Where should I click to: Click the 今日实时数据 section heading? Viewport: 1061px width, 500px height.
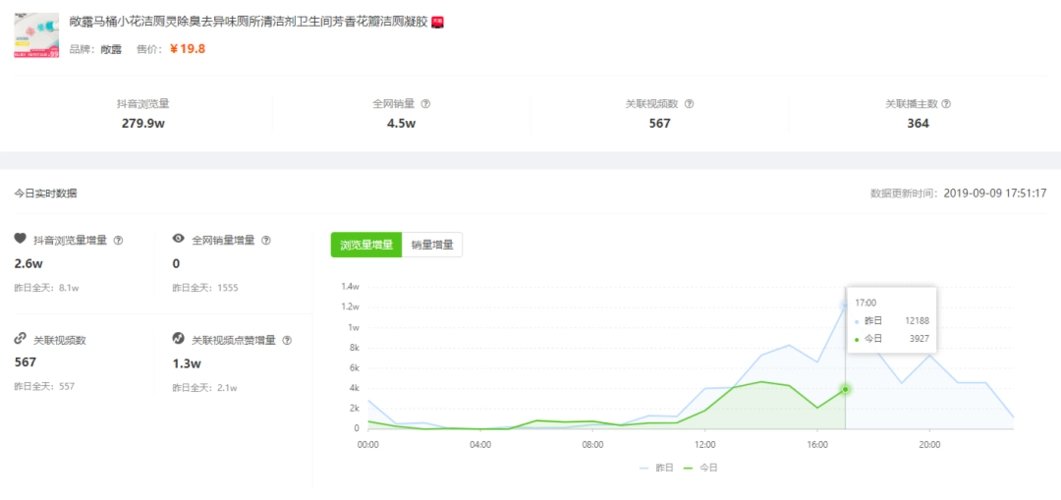(45, 194)
